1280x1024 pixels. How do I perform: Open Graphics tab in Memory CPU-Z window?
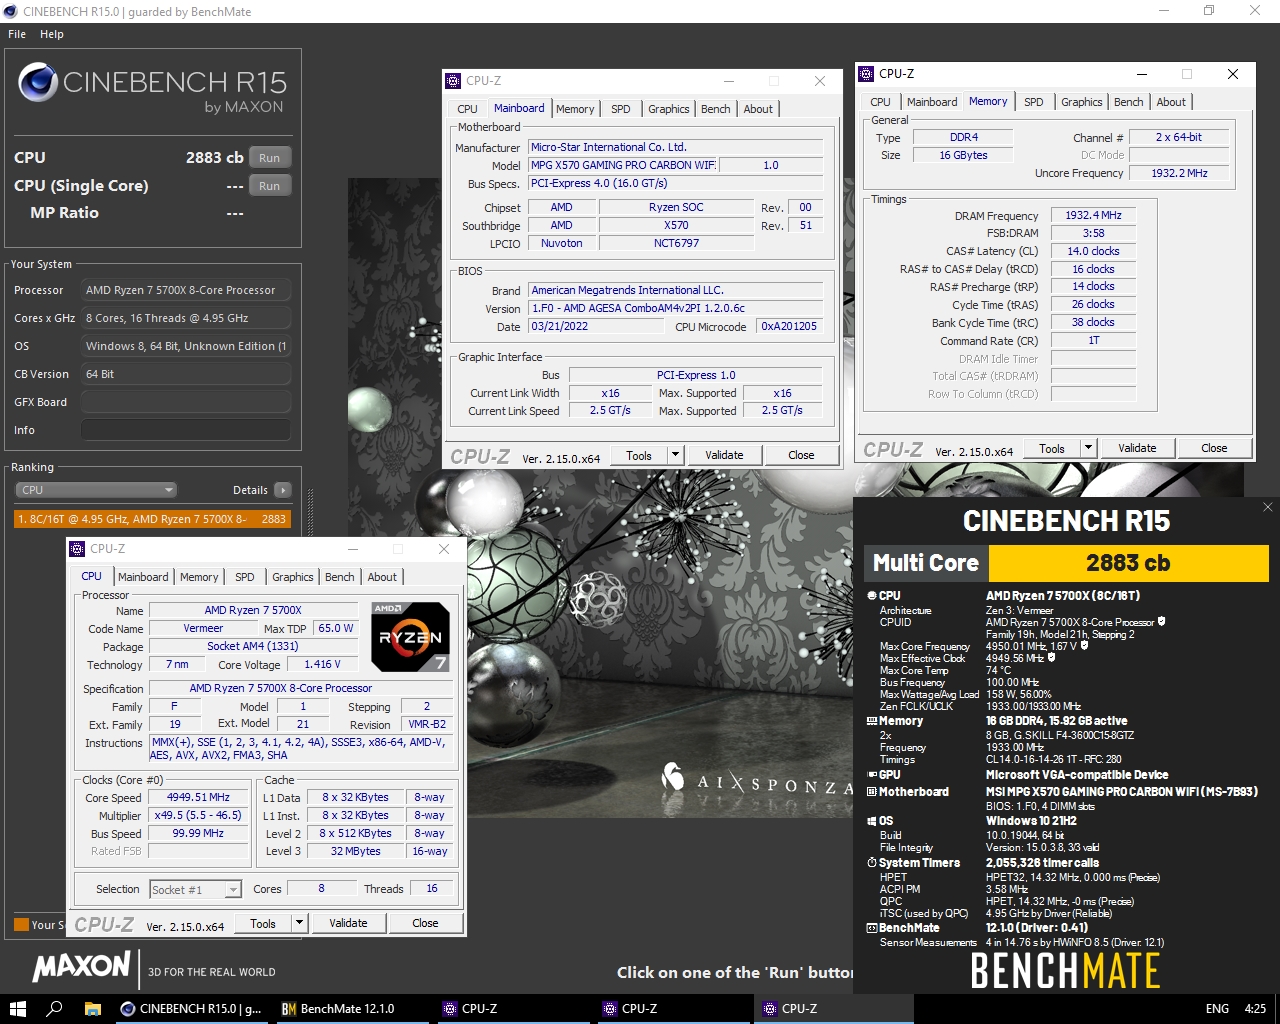tap(1082, 102)
